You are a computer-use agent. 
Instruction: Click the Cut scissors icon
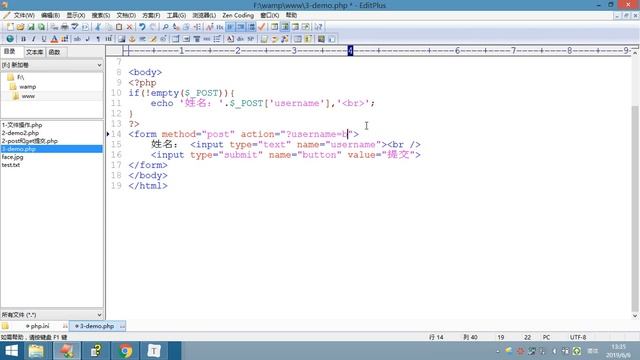(x=98, y=27)
